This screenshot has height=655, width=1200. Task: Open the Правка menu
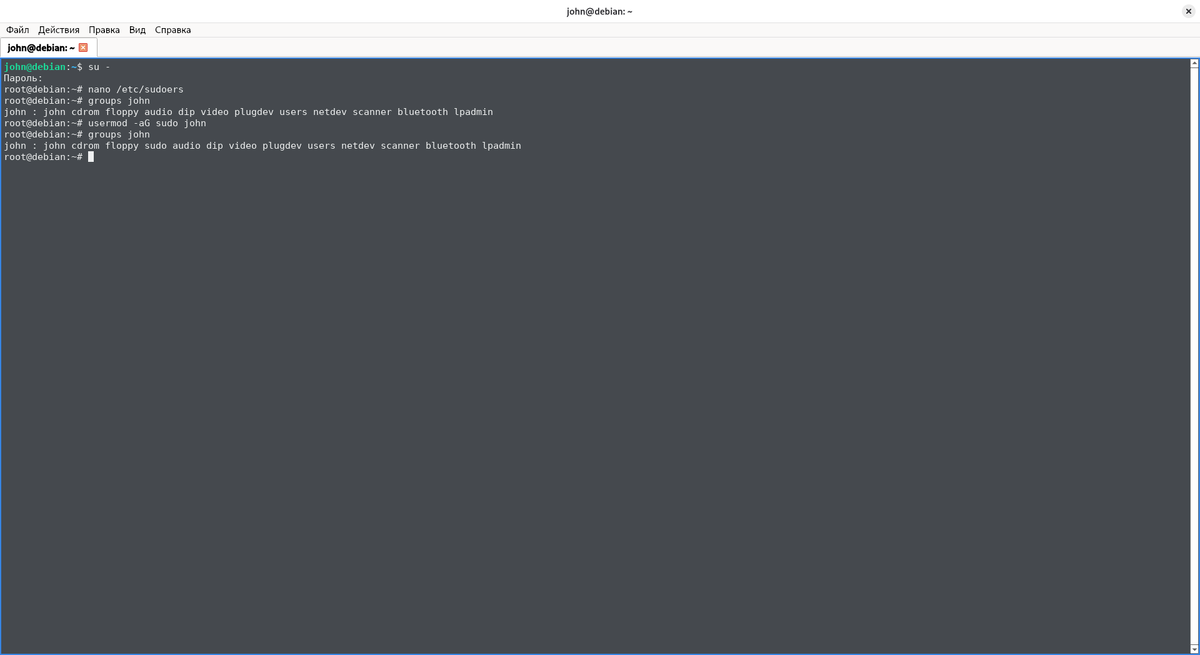(x=104, y=30)
